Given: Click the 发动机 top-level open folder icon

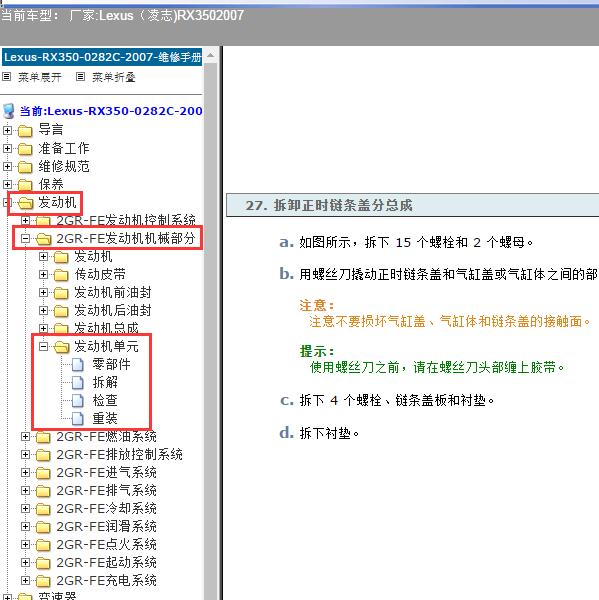Looking at the screenshot, I should [x=26, y=203].
